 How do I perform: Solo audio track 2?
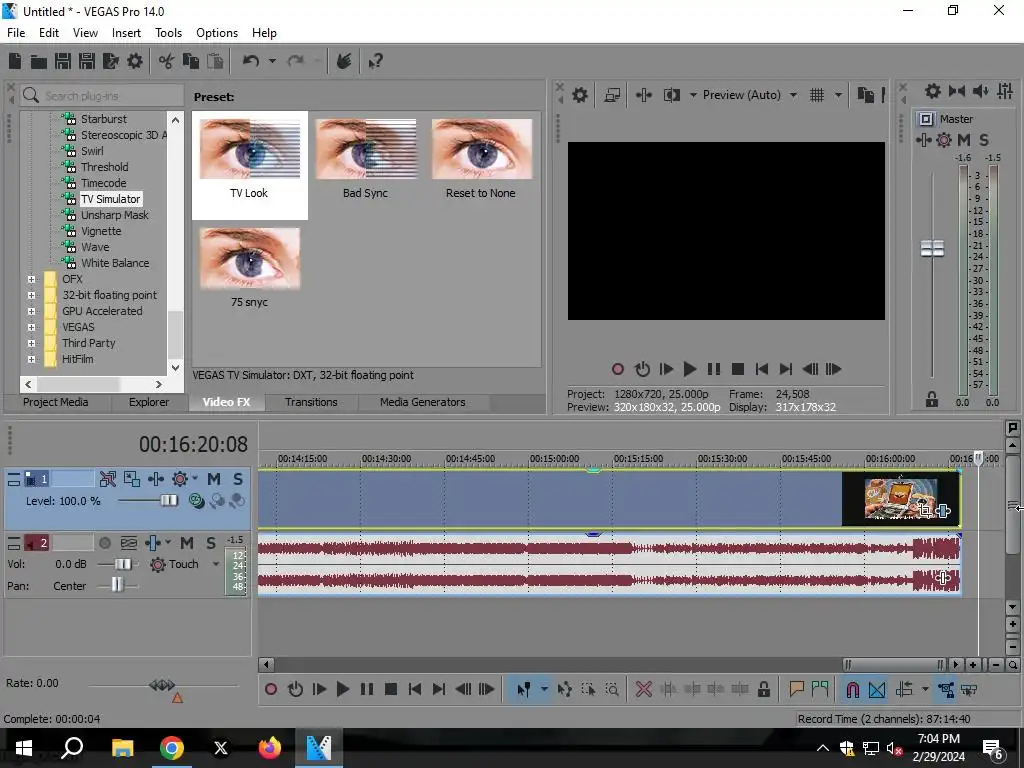coord(211,543)
